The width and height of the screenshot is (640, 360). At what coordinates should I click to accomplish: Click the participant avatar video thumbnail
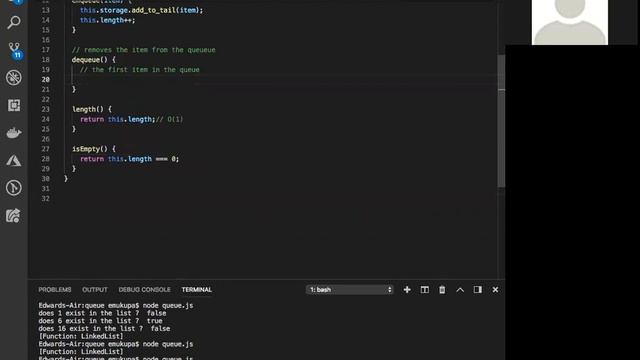570,22
